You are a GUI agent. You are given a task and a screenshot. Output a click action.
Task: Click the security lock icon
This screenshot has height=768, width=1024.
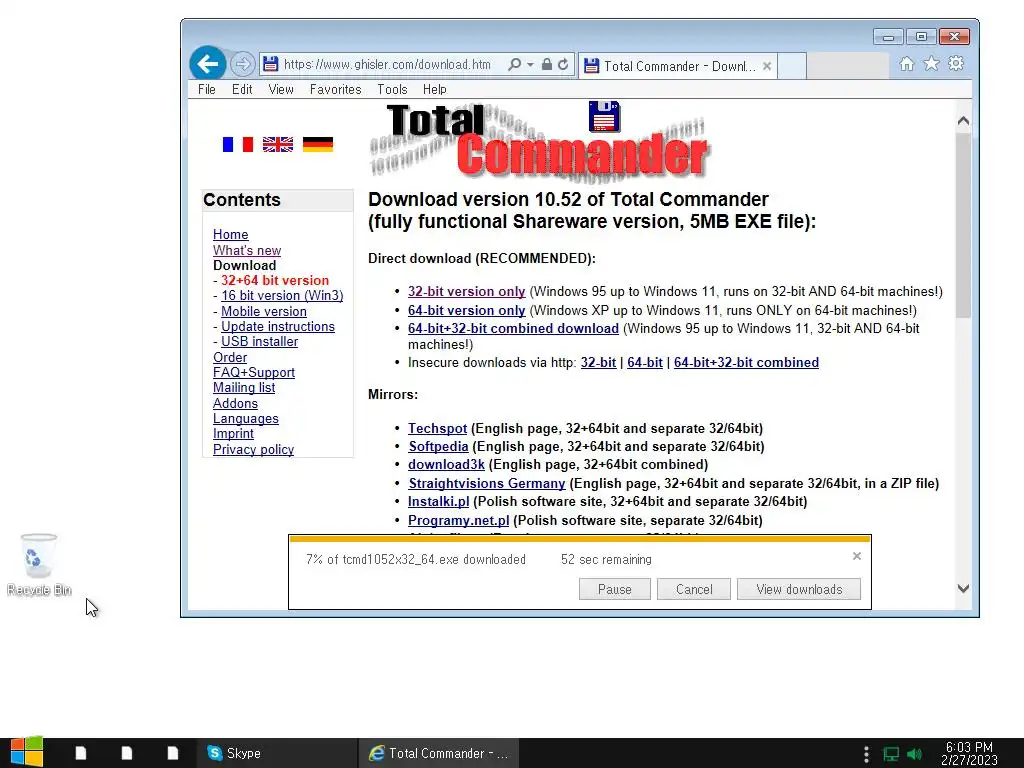(547, 64)
